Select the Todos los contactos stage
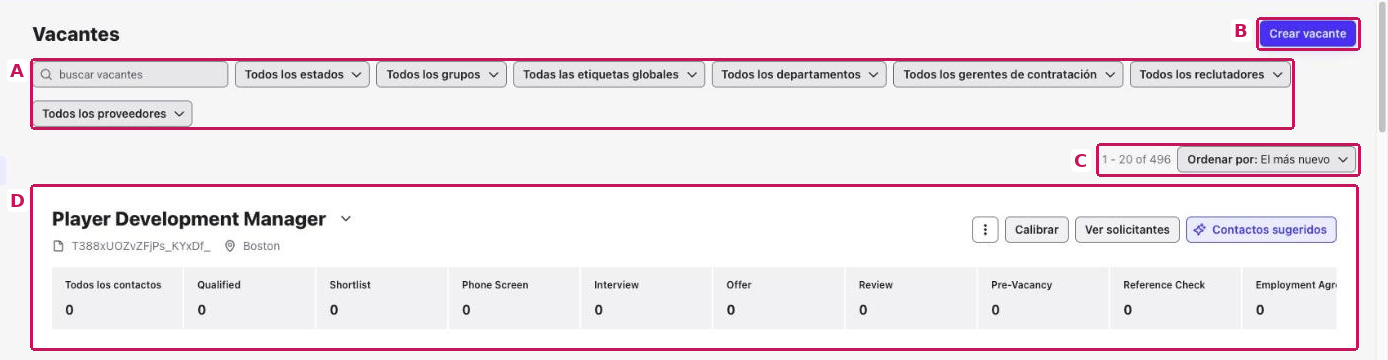The height and width of the screenshot is (360, 1388). pos(117,298)
